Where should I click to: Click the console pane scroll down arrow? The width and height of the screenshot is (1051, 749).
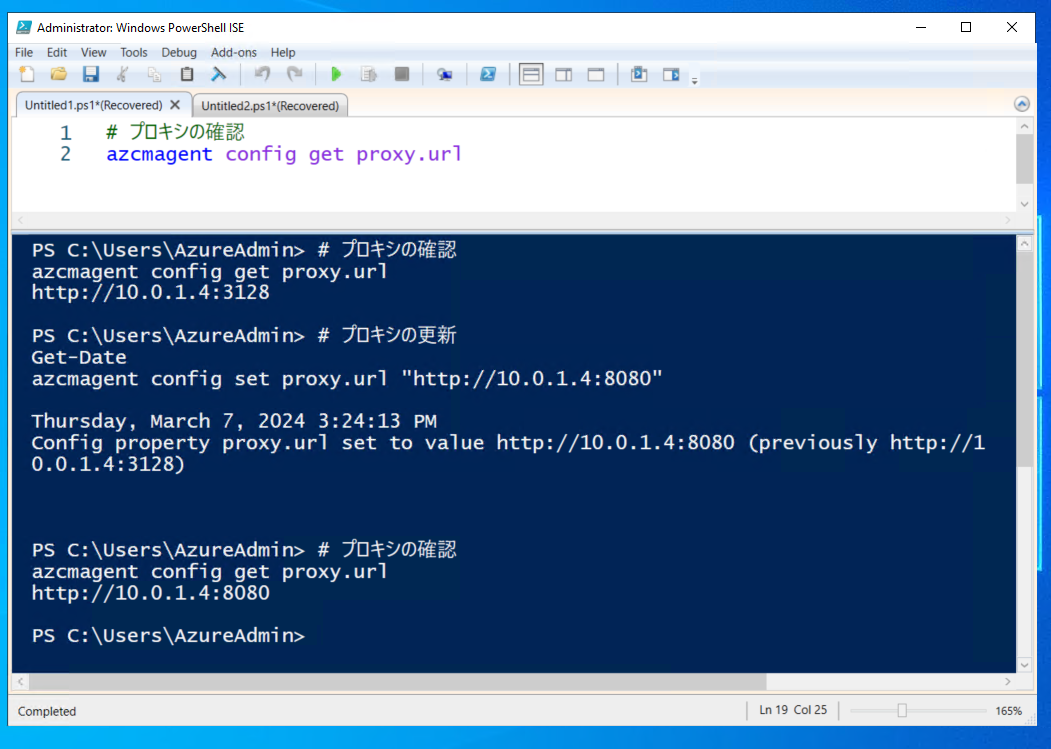click(1024, 665)
